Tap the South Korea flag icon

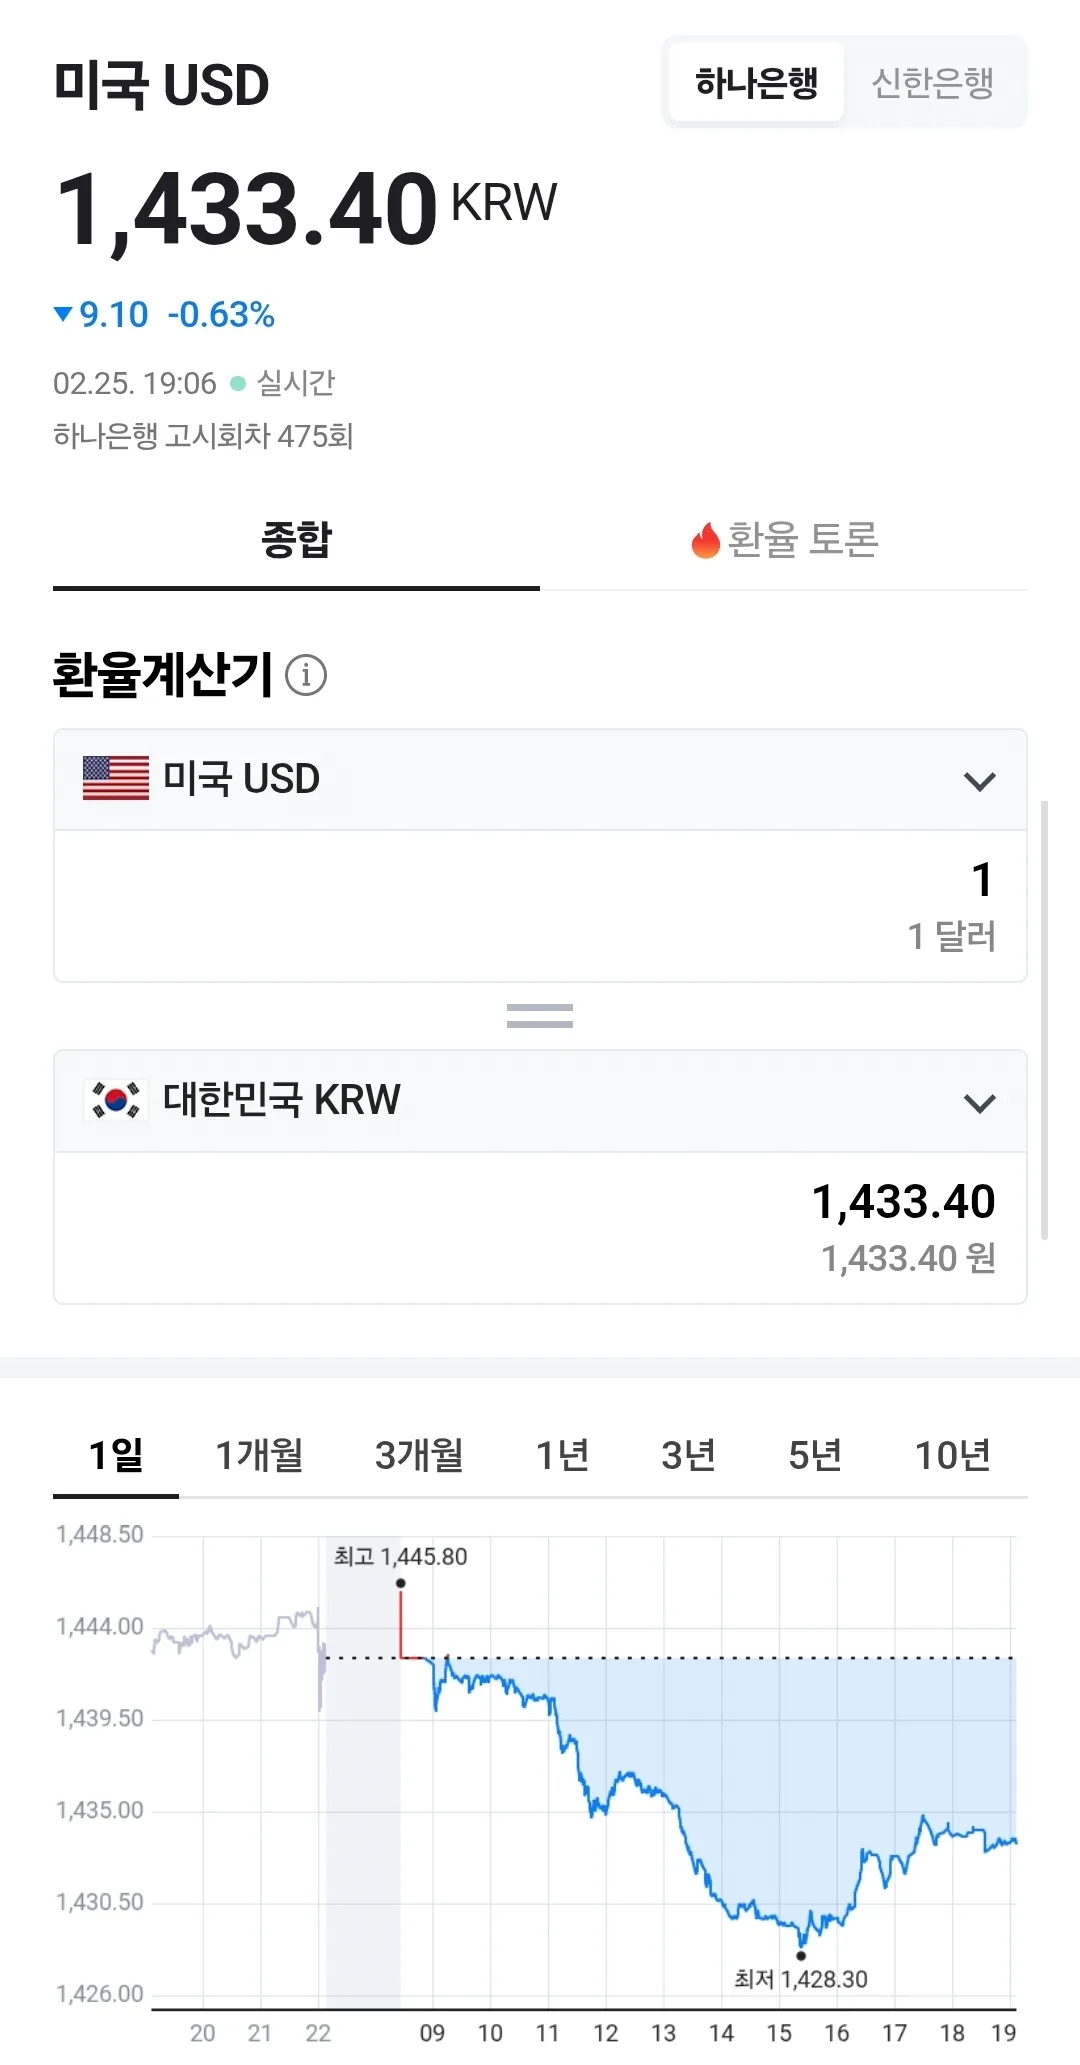[x=116, y=1100]
